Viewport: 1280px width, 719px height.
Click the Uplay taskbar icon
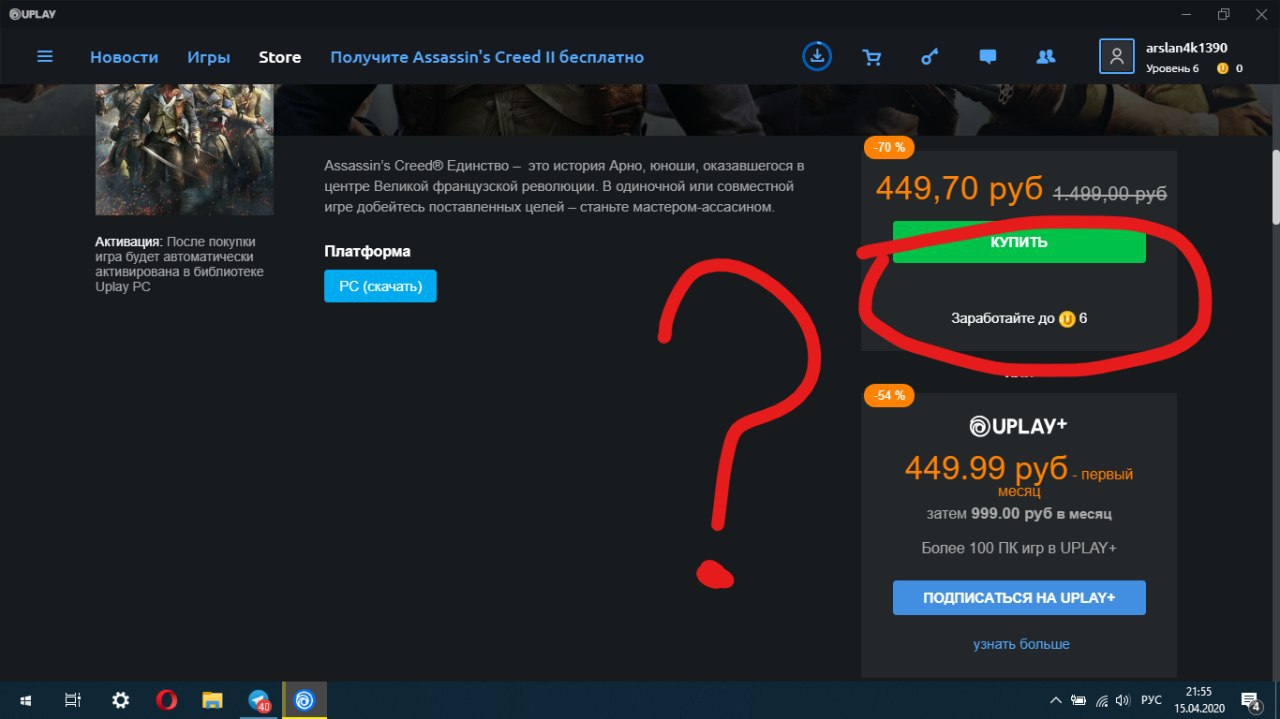pos(305,700)
